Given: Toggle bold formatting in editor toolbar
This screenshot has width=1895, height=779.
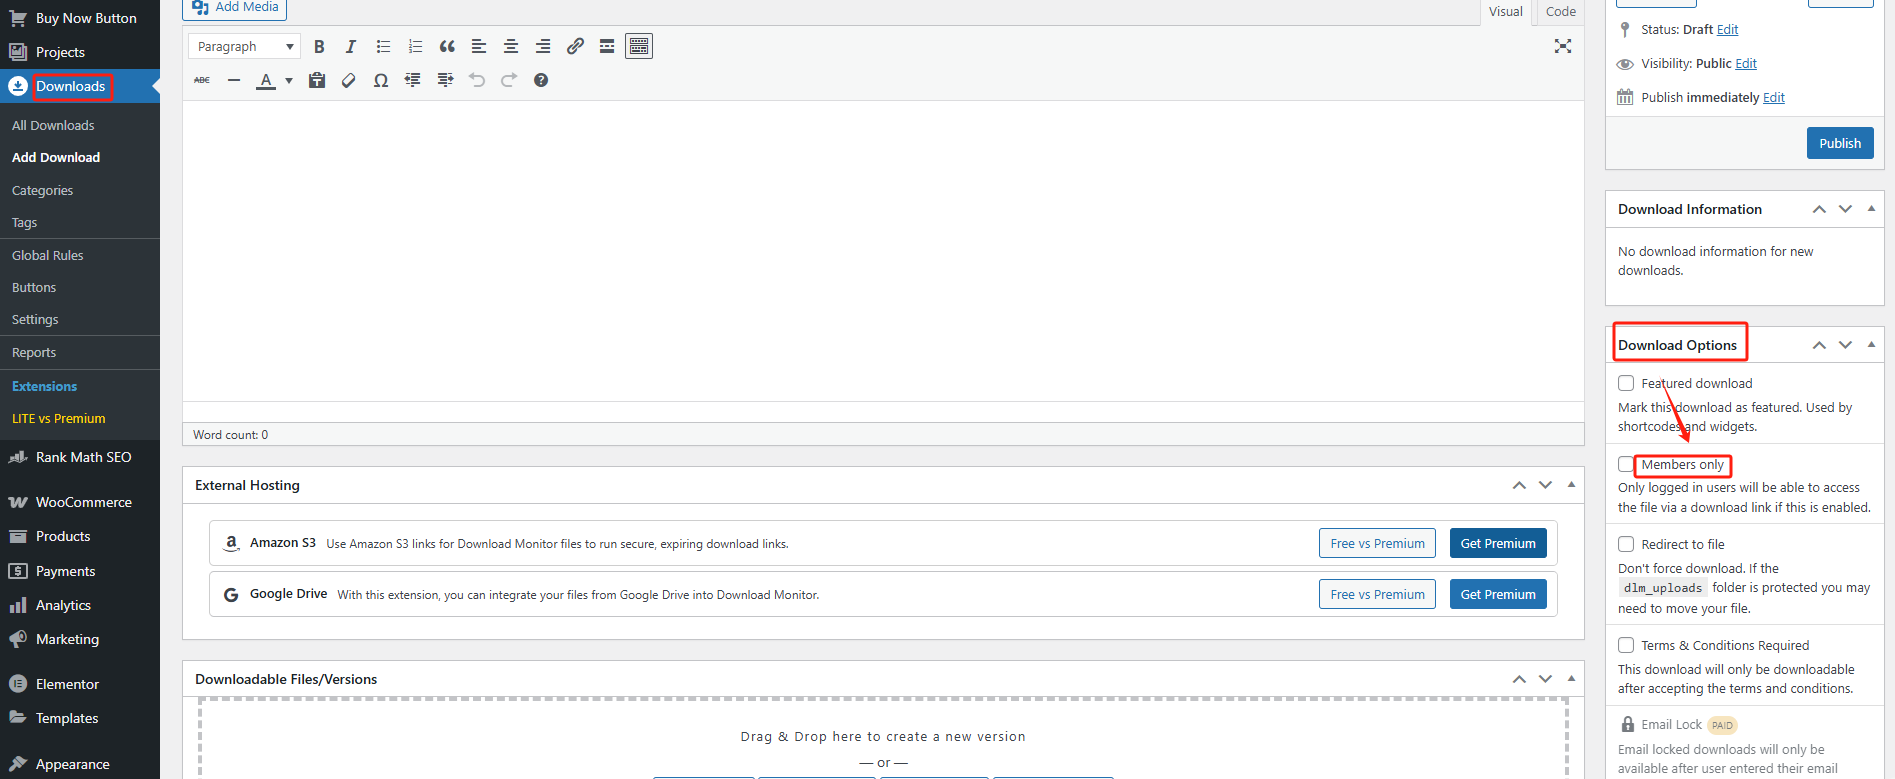Looking at the screenshot, I should coord(319,47).
